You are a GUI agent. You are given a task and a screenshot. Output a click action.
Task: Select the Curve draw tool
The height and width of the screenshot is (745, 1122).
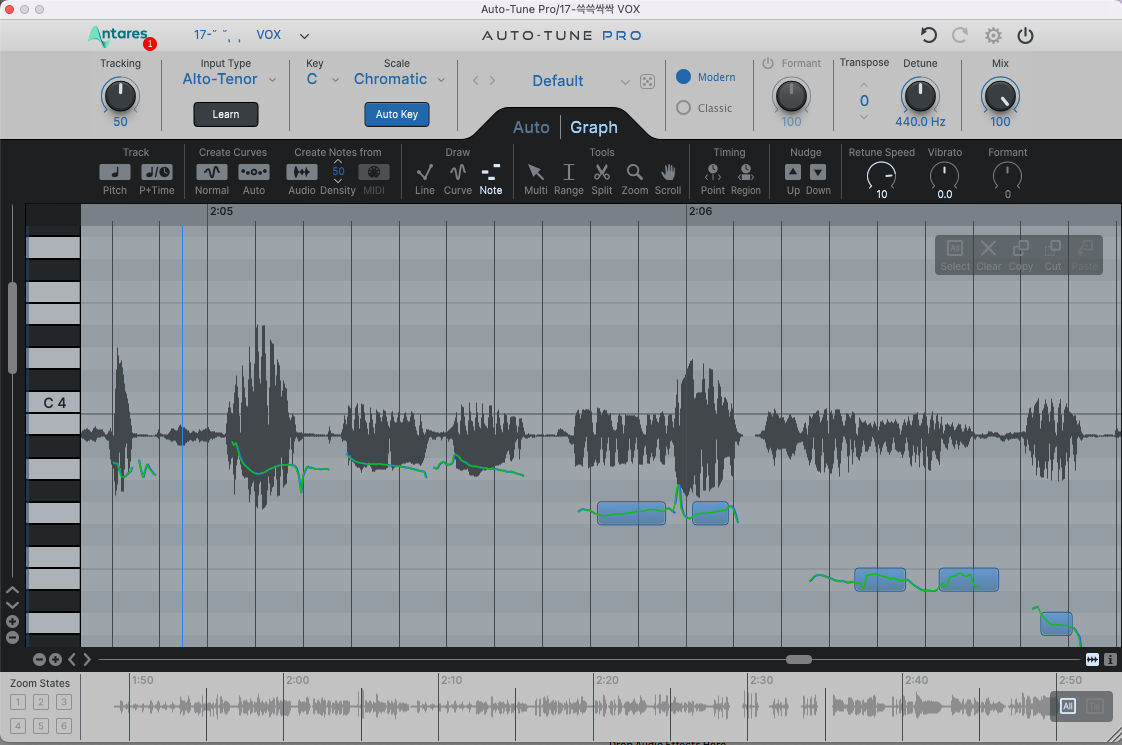tap(458, 172)
